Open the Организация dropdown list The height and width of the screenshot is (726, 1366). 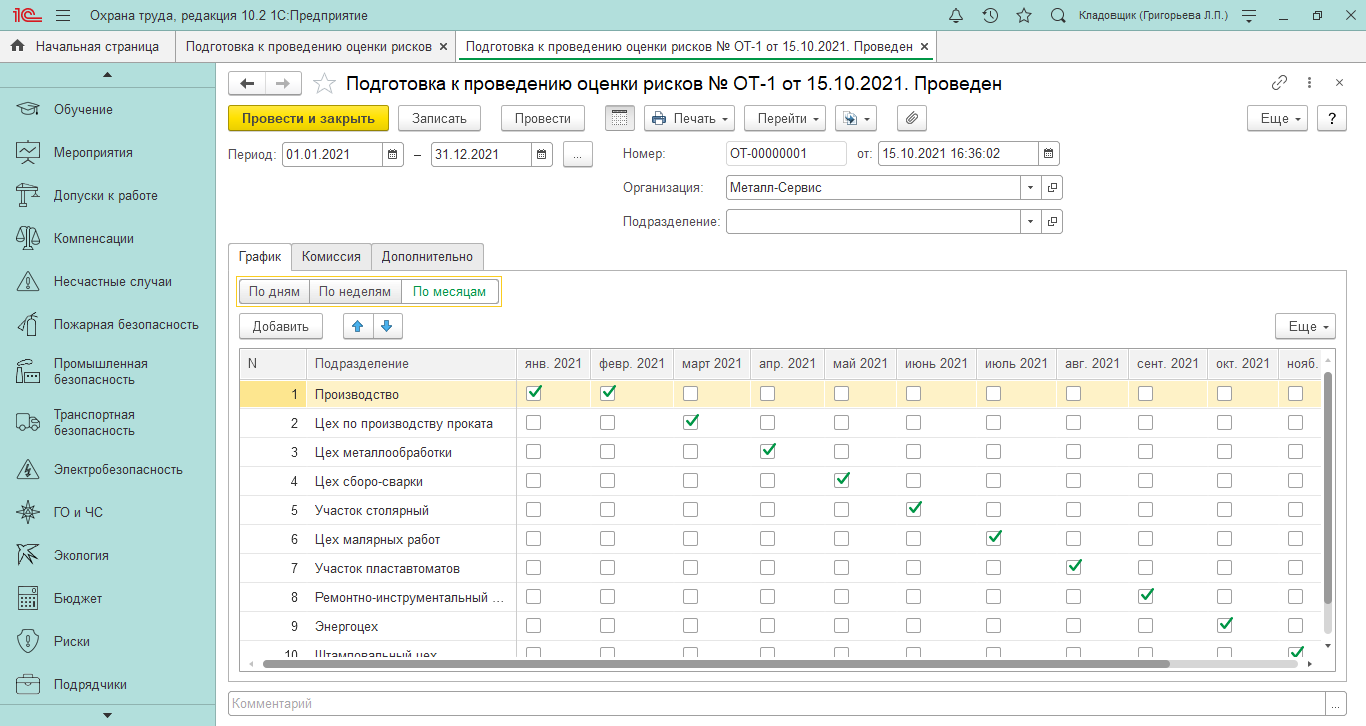1030,187
